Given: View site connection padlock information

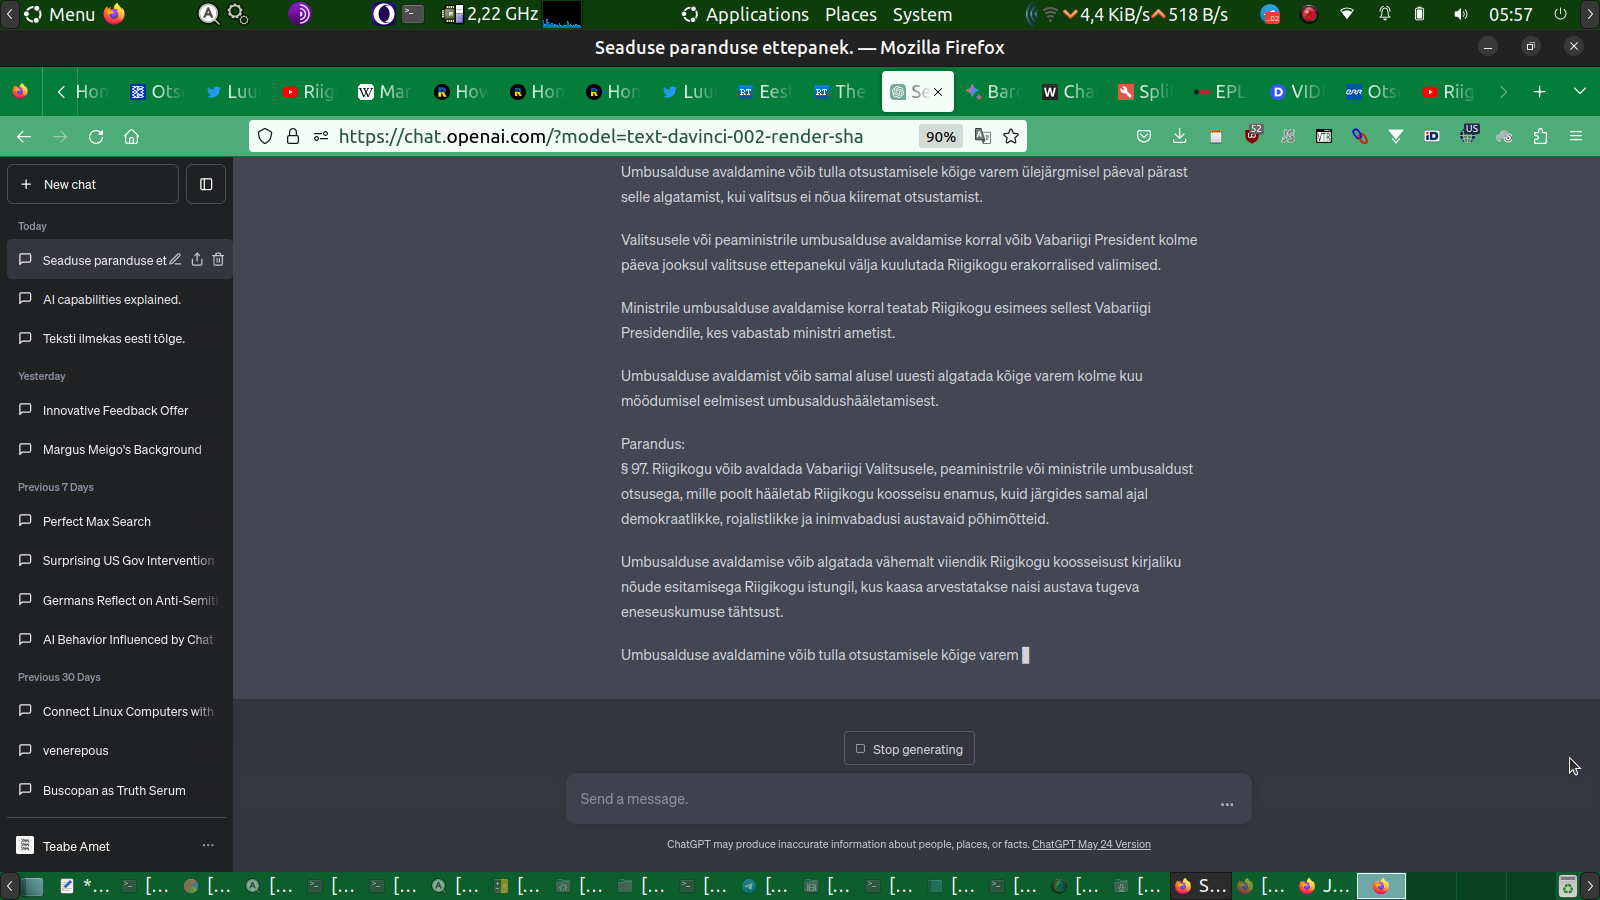Looking at the screenshot, I should [293, 137].
